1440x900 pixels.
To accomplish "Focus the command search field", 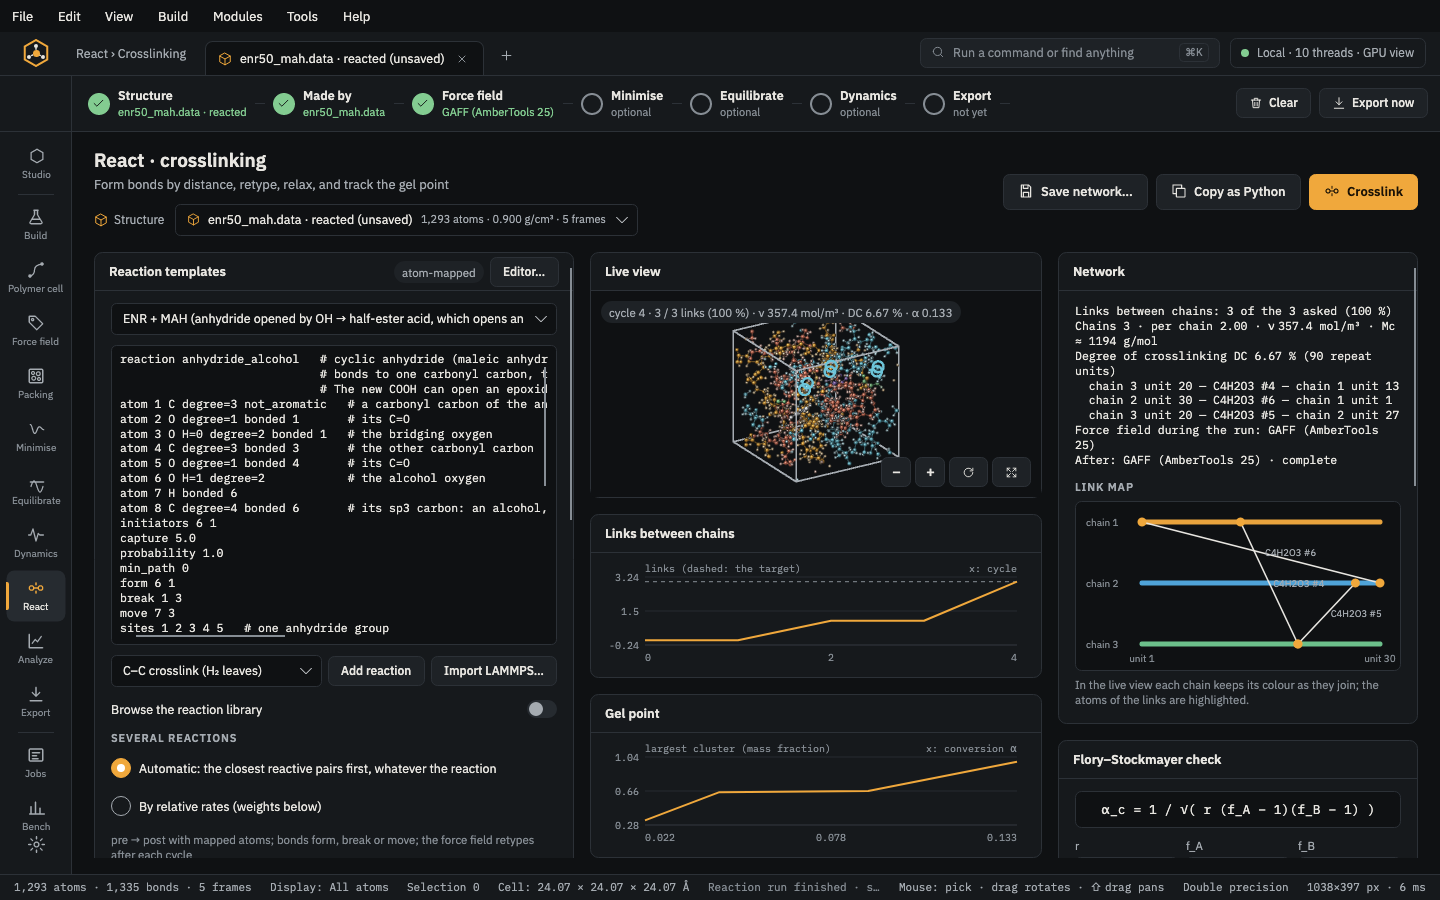I will (1069, 53).
